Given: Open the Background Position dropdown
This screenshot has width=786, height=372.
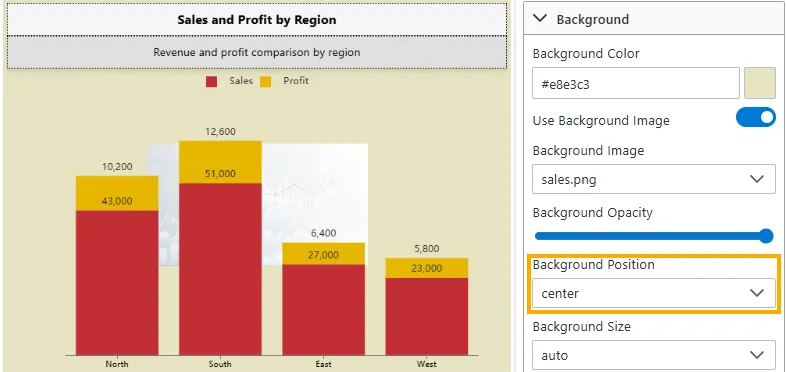Looking at the screenshot, I should tap(654, 293).
